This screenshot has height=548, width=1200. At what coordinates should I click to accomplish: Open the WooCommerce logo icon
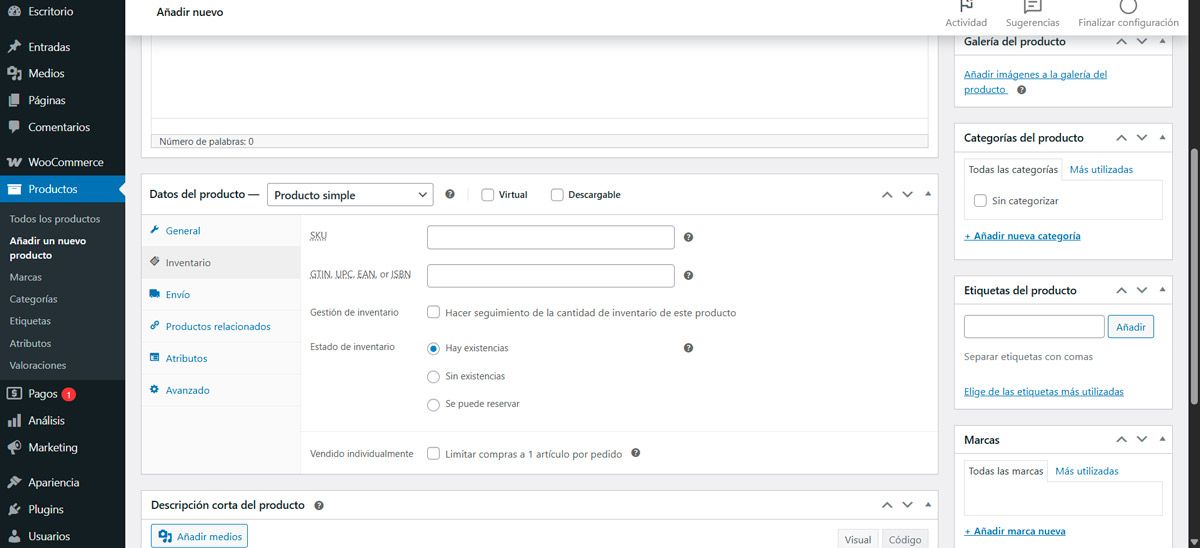pyautogui.click(x=14, y=162)
